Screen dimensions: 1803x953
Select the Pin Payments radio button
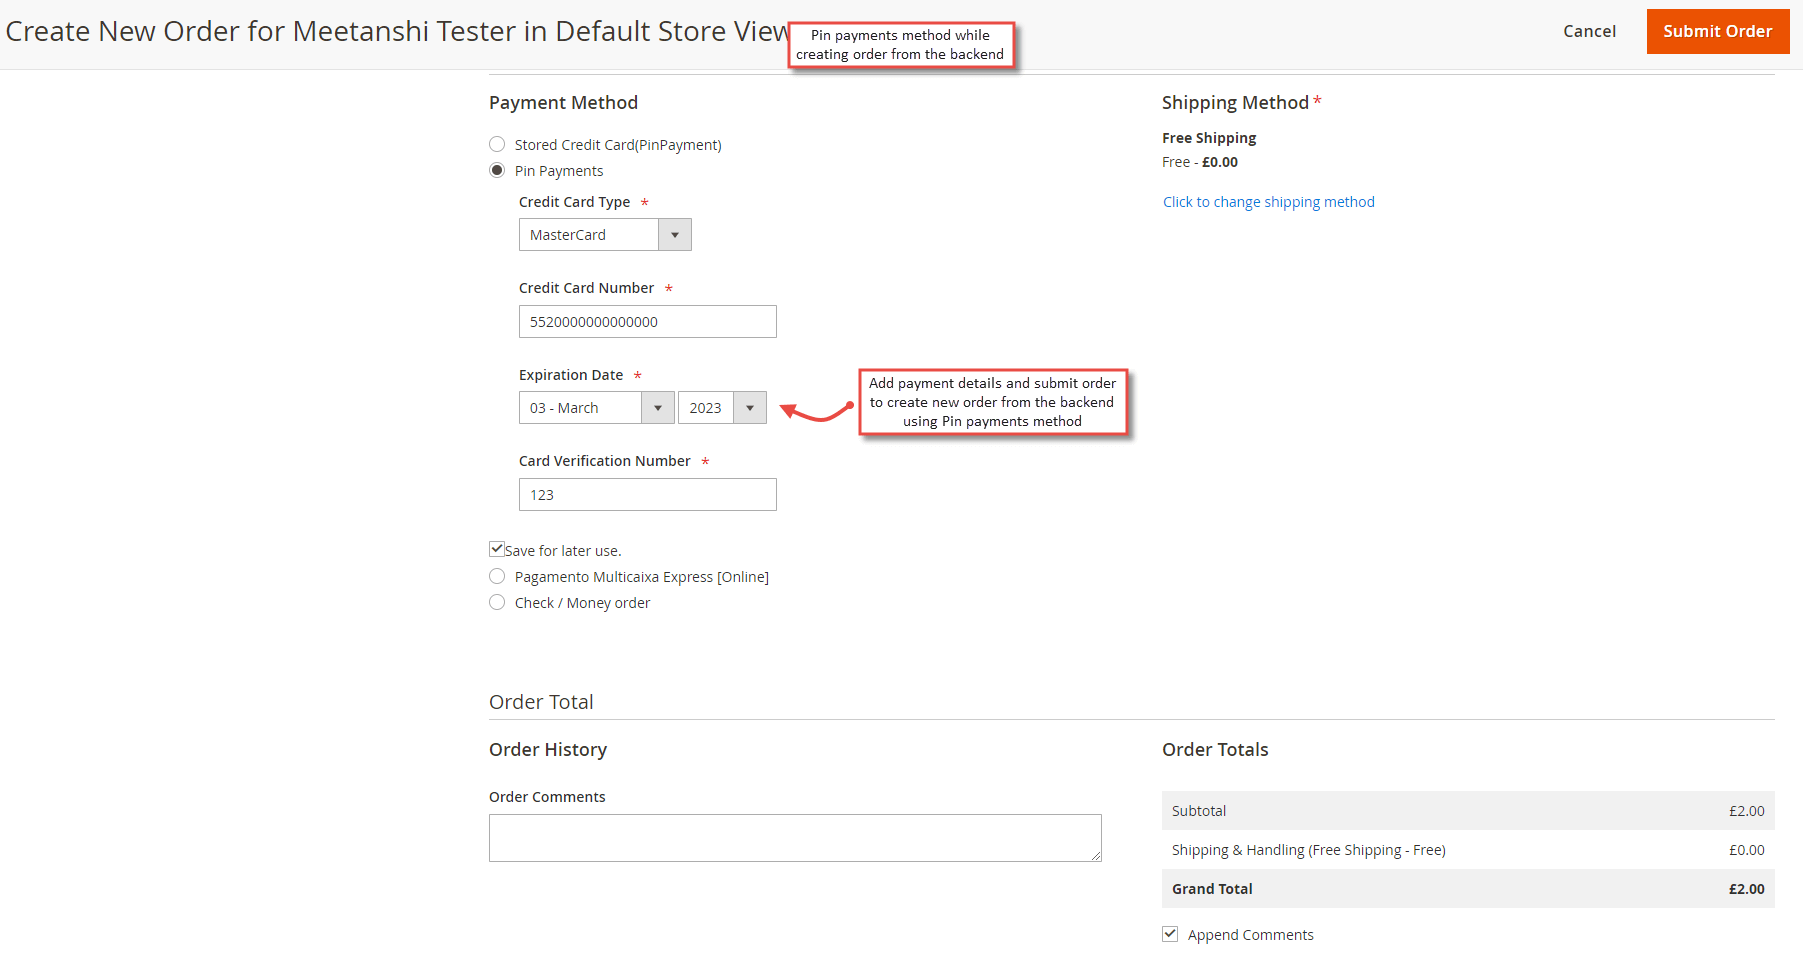tap(497, 171)
